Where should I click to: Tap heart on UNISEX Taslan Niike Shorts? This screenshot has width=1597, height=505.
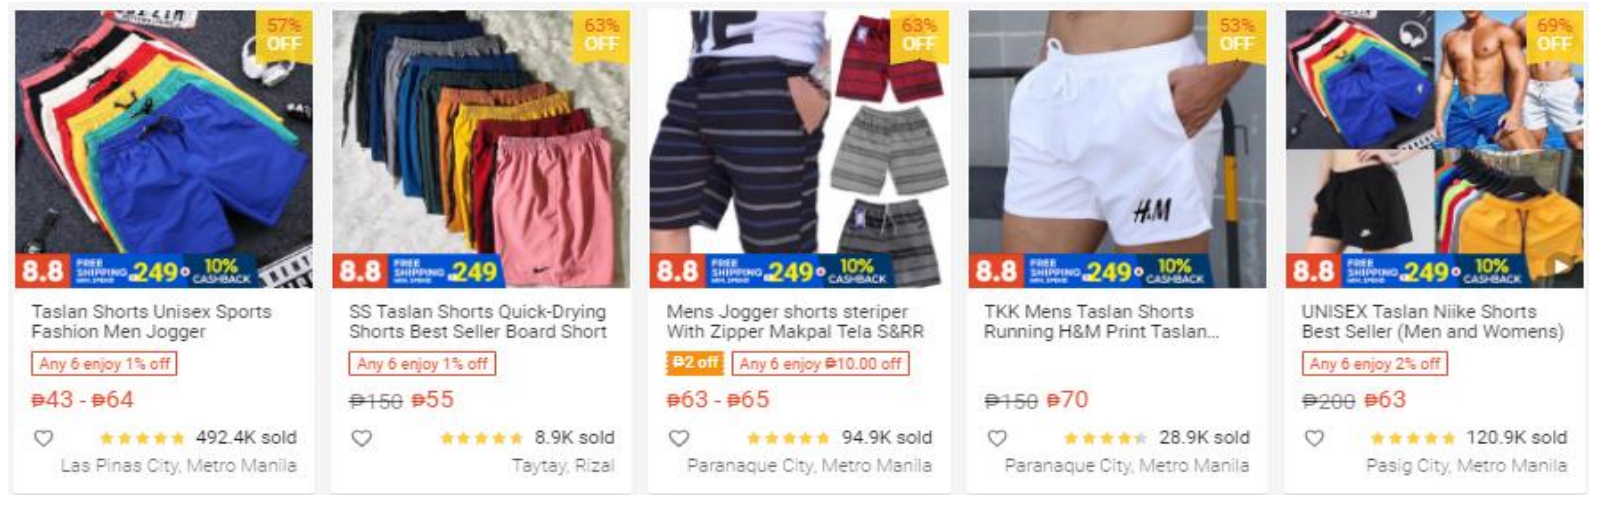pos(1314,438)
